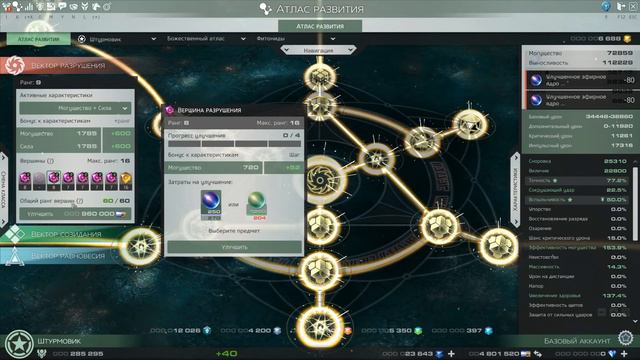
Task: Click the Сила 1785 bonus row
Action: (x=75, y=146)
